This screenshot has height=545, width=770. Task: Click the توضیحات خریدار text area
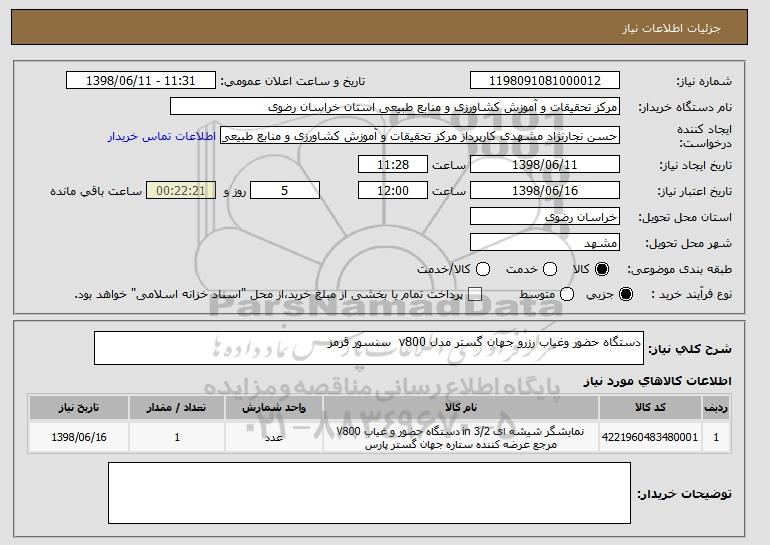click(x=369, y=493)
